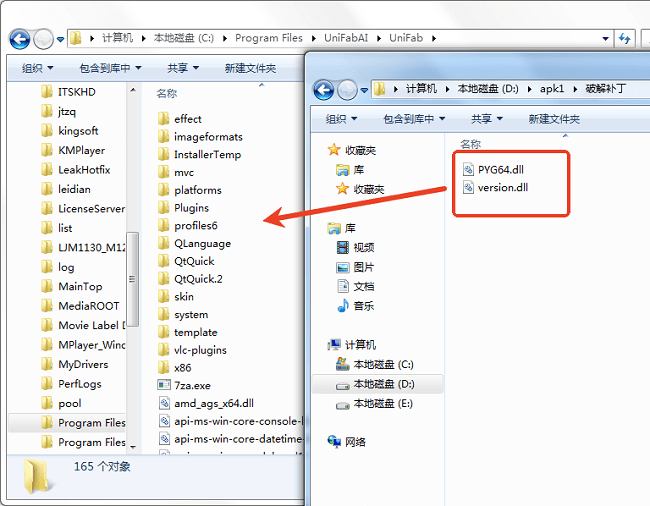
Task: Open the QLanguage folder
Action: point(202,243)
